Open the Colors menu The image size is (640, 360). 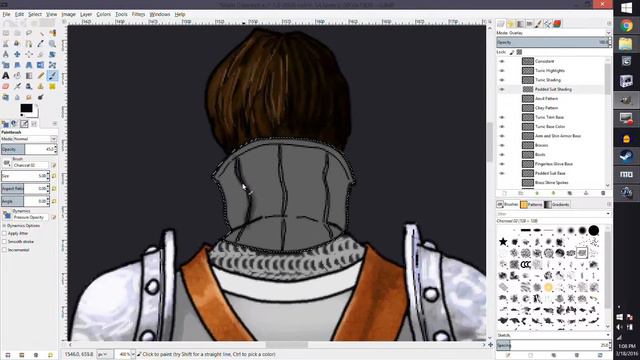pyautogui.click(x=103, y=14)
